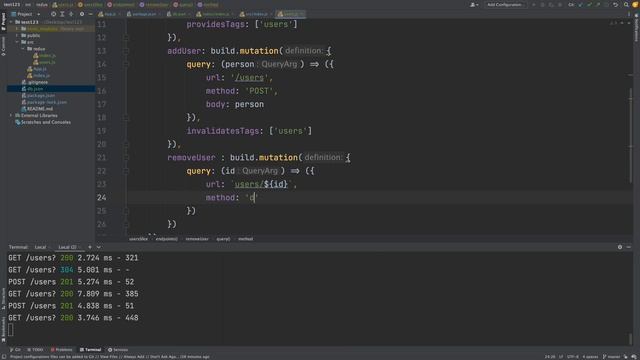This screenshot has height=360, width=640.
Task: Switch to the src/index.js editor tab
Action: click(256, 14)
